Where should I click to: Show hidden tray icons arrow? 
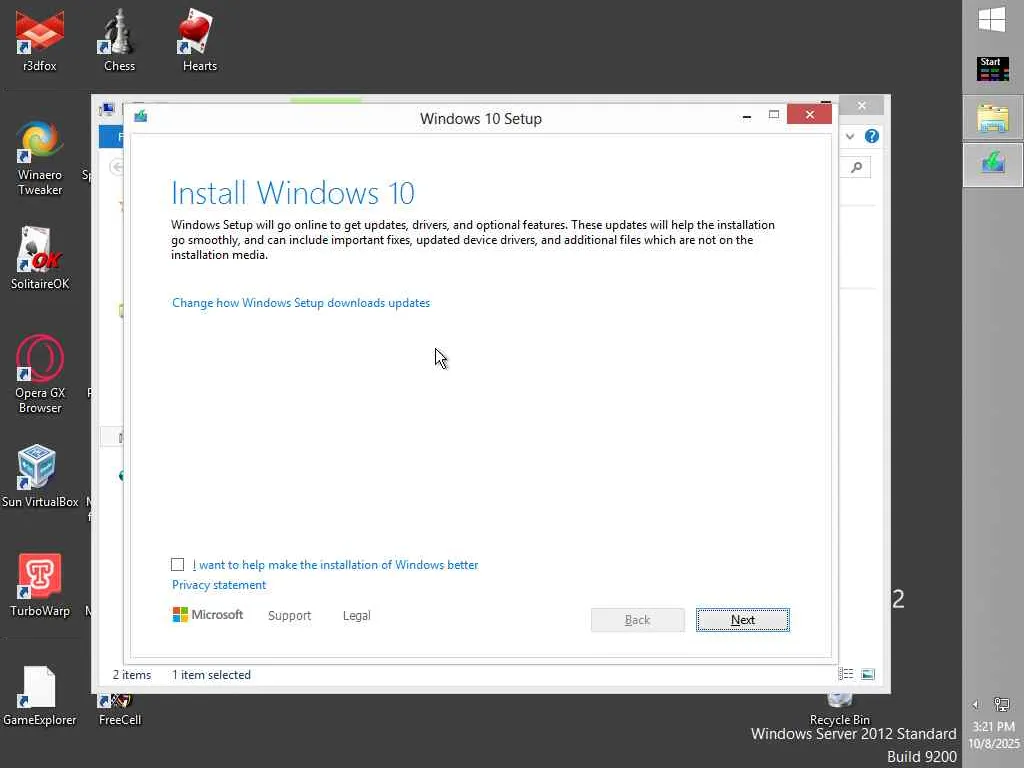976,704
